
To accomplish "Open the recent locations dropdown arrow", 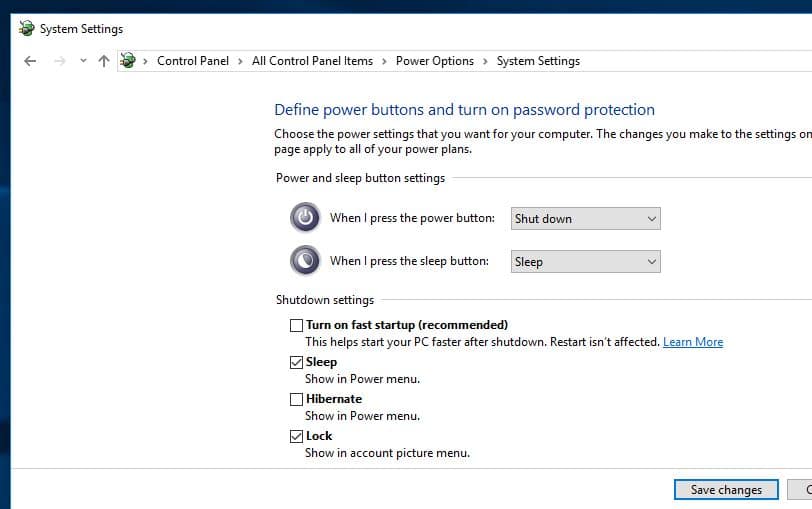I will pos(83,61).
